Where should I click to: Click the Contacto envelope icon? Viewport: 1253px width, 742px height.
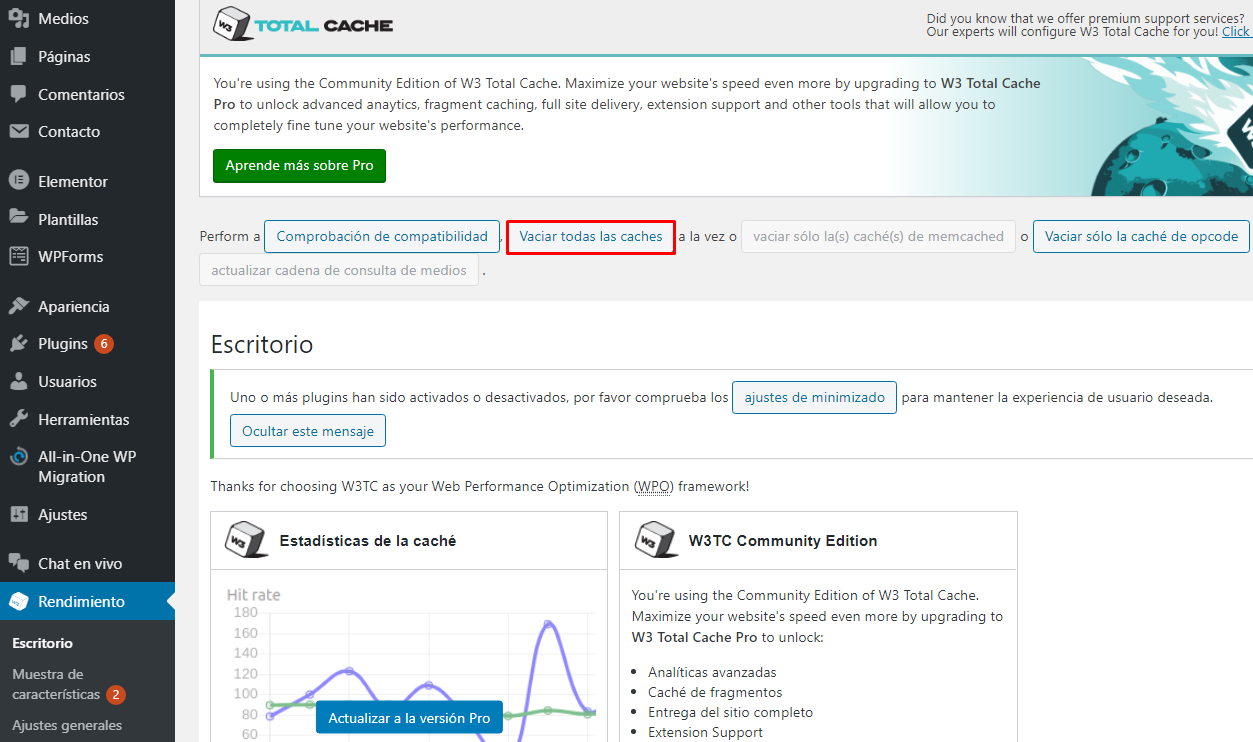18,131
